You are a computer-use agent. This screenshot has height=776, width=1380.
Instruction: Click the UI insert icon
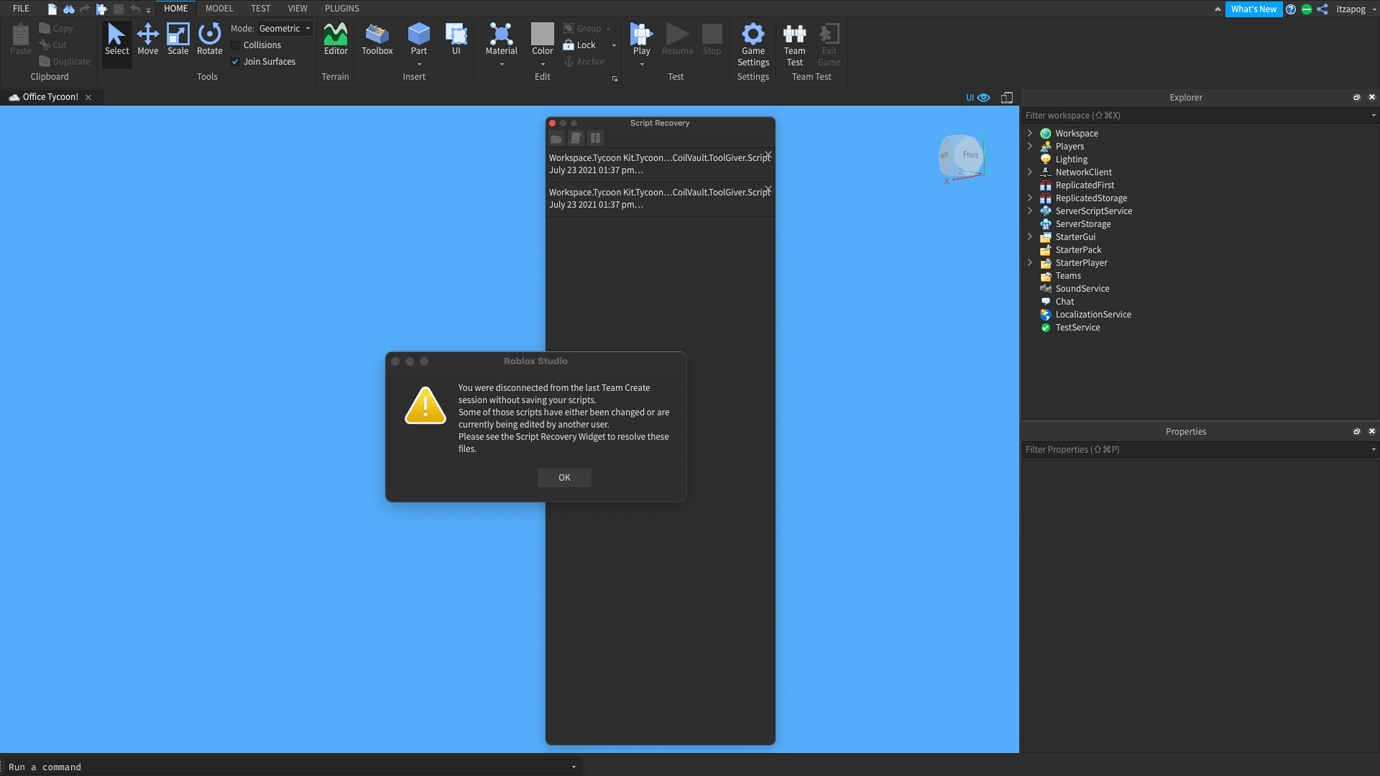point(456,40)
